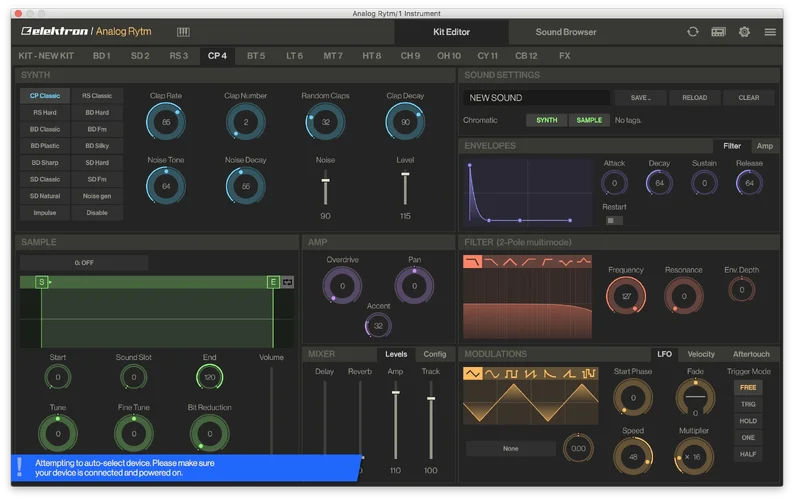Screen dimensions: 794x500
Task: Choose the Impulse synth machine
Action: (x=45, y=213)
